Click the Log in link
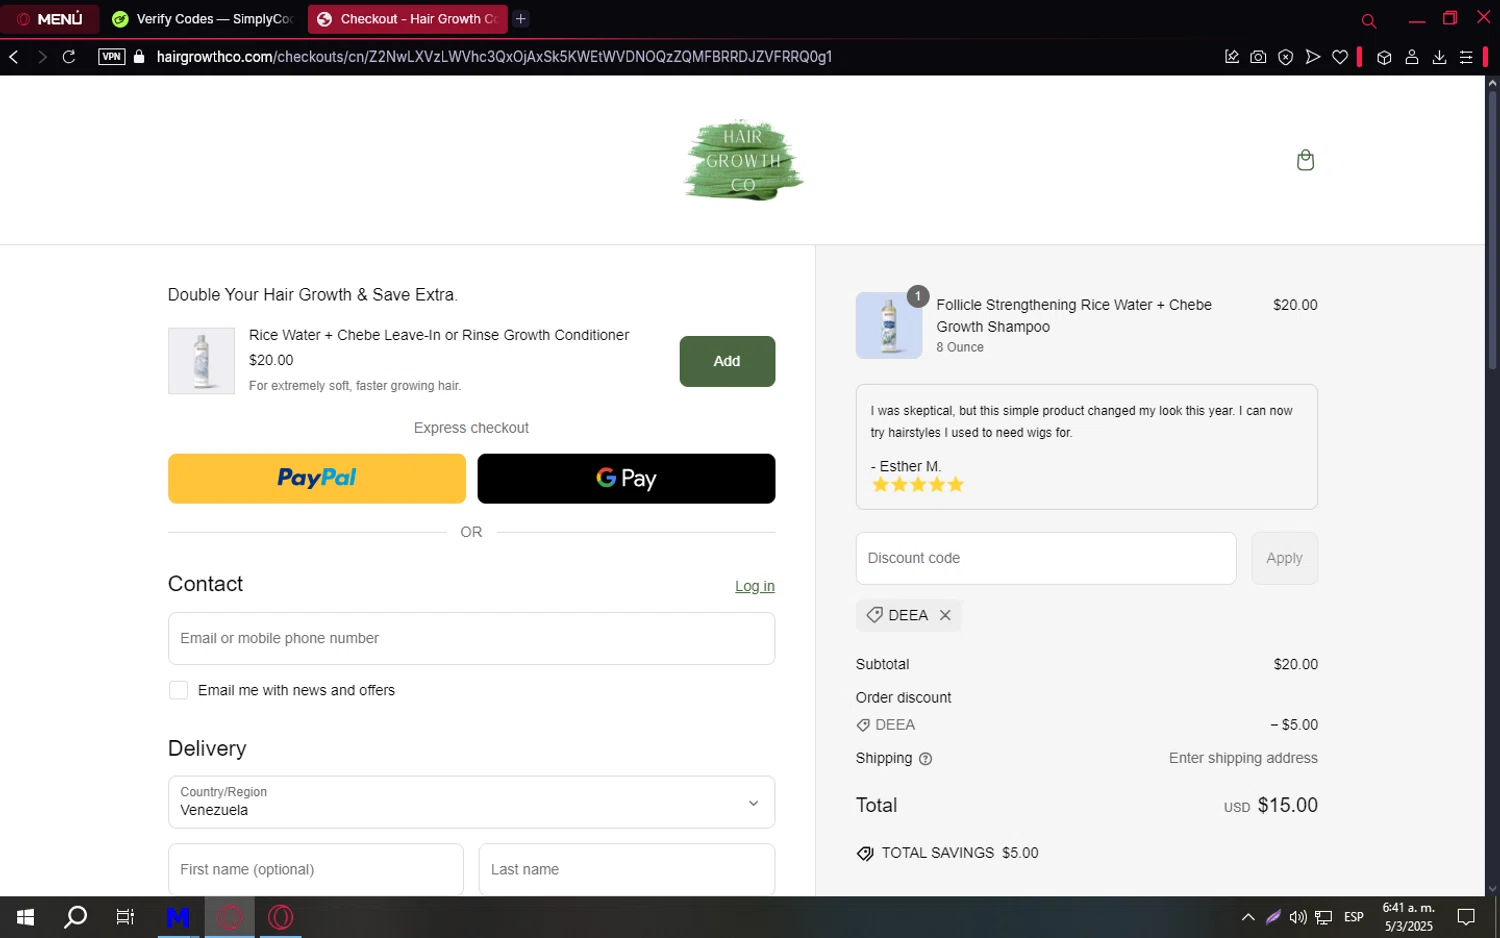This screenshot has width=1500, height=938. 755,586
